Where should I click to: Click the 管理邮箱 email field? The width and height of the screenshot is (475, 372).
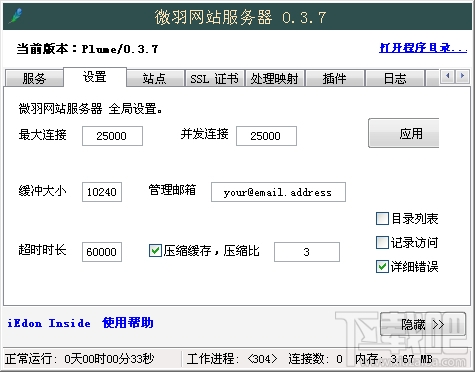(x=278, y=192)
